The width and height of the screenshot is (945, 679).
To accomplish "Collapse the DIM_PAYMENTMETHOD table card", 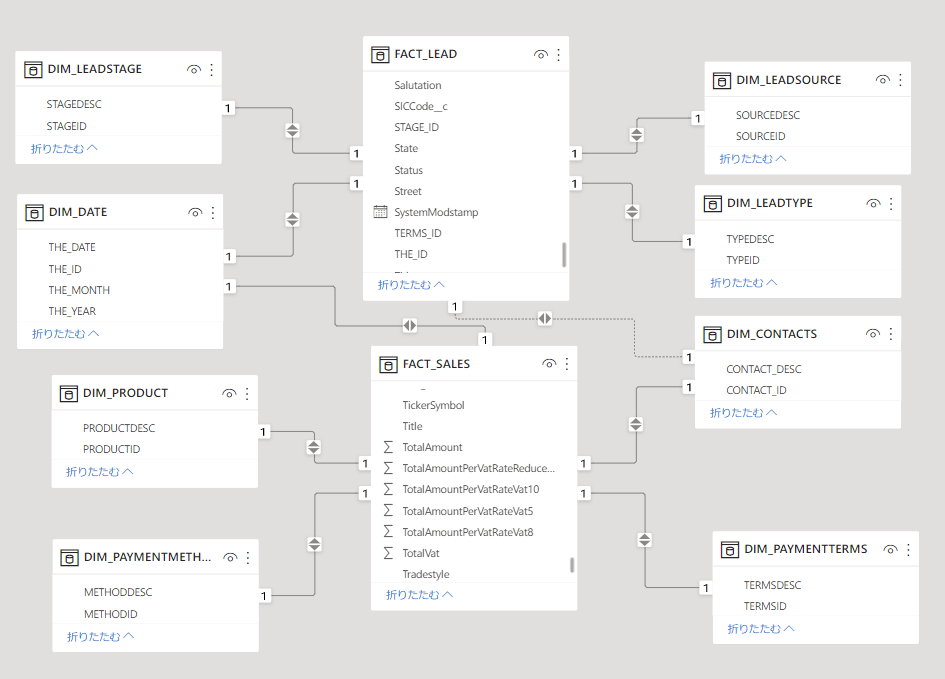I will coord(100,636).
